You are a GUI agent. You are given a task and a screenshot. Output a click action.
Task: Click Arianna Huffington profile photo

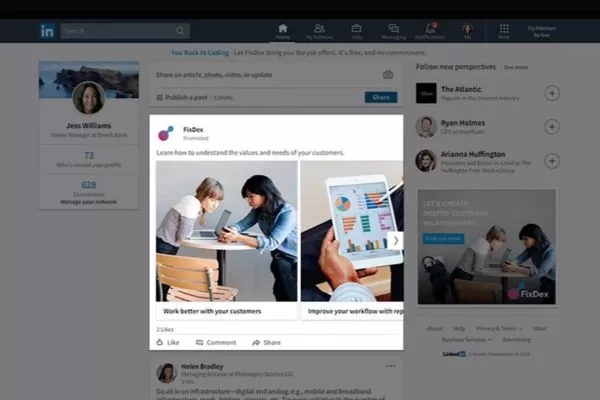click(x=426, y=161)
